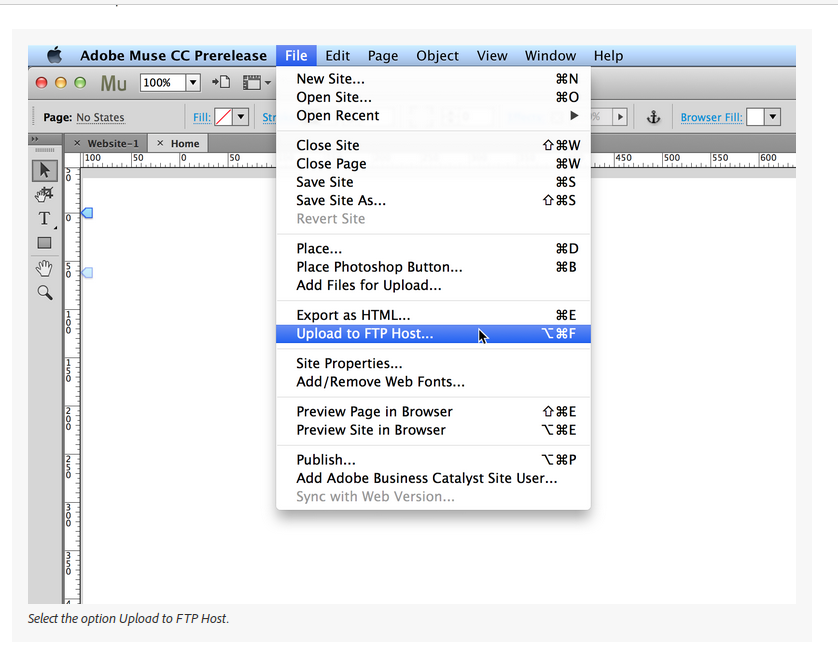Select the Rectangle tool
Viewport: 838px width, 654px height.
[44, 243]
